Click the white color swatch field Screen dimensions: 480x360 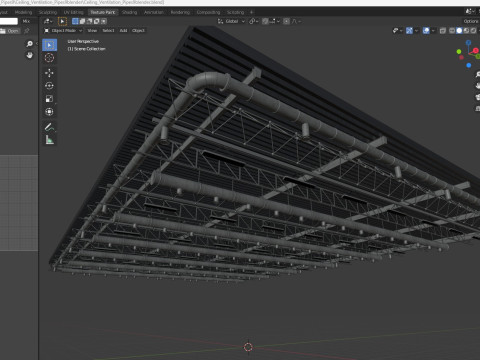9,21
